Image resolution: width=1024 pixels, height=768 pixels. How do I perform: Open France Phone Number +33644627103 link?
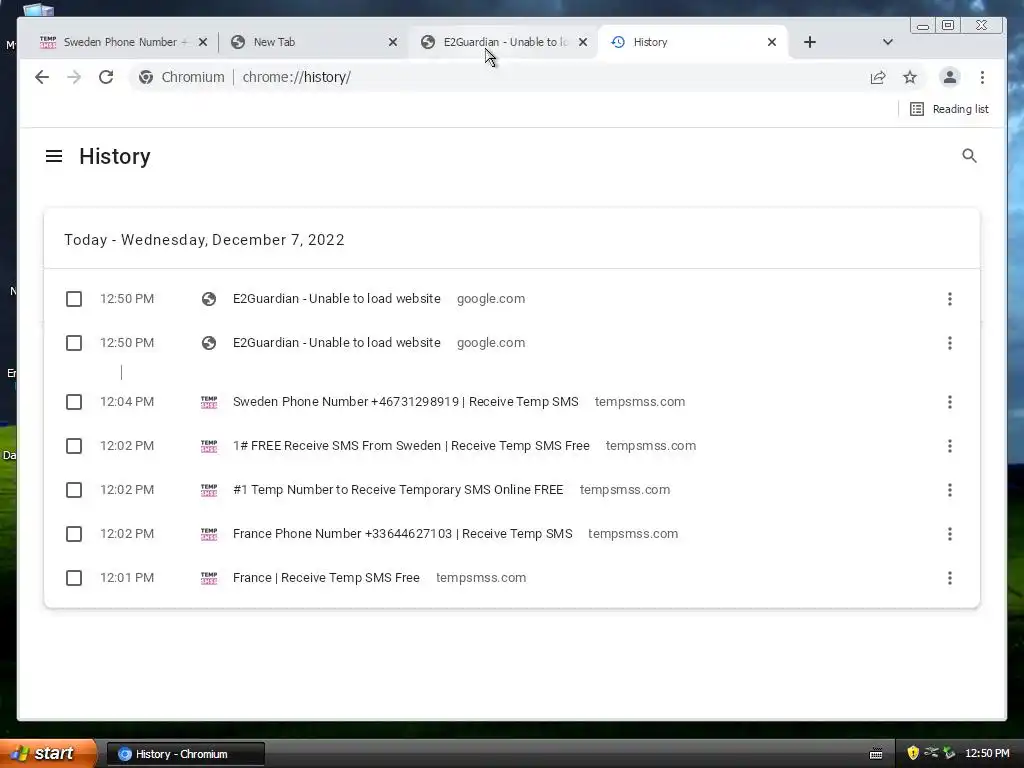[402, 534]
